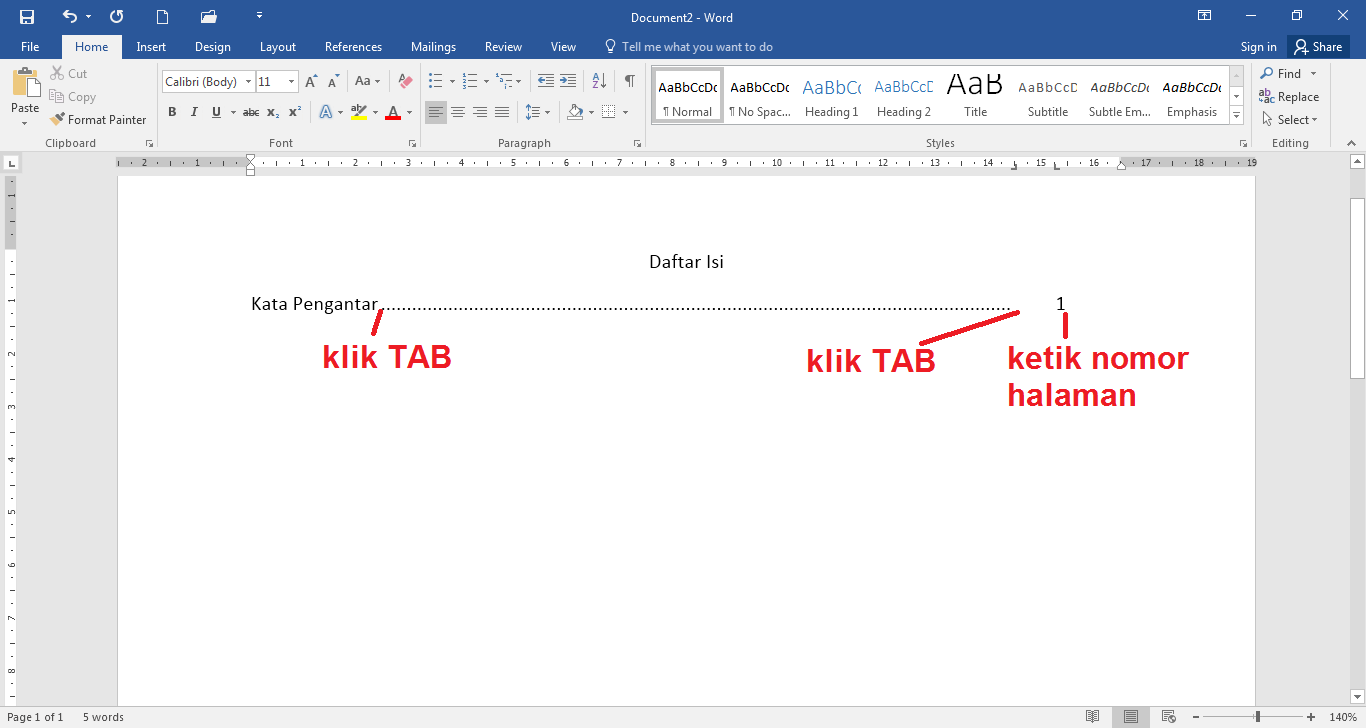1366x728 pixels.
Task: Open the borders dropdown arrow
Action: [x=625, y=112]
